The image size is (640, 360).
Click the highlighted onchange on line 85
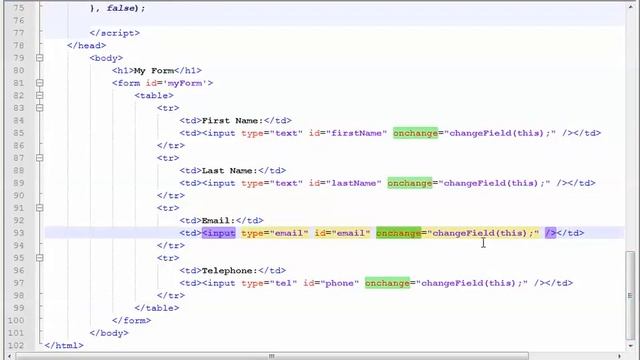pyautogui.click(x=415, y=133)
